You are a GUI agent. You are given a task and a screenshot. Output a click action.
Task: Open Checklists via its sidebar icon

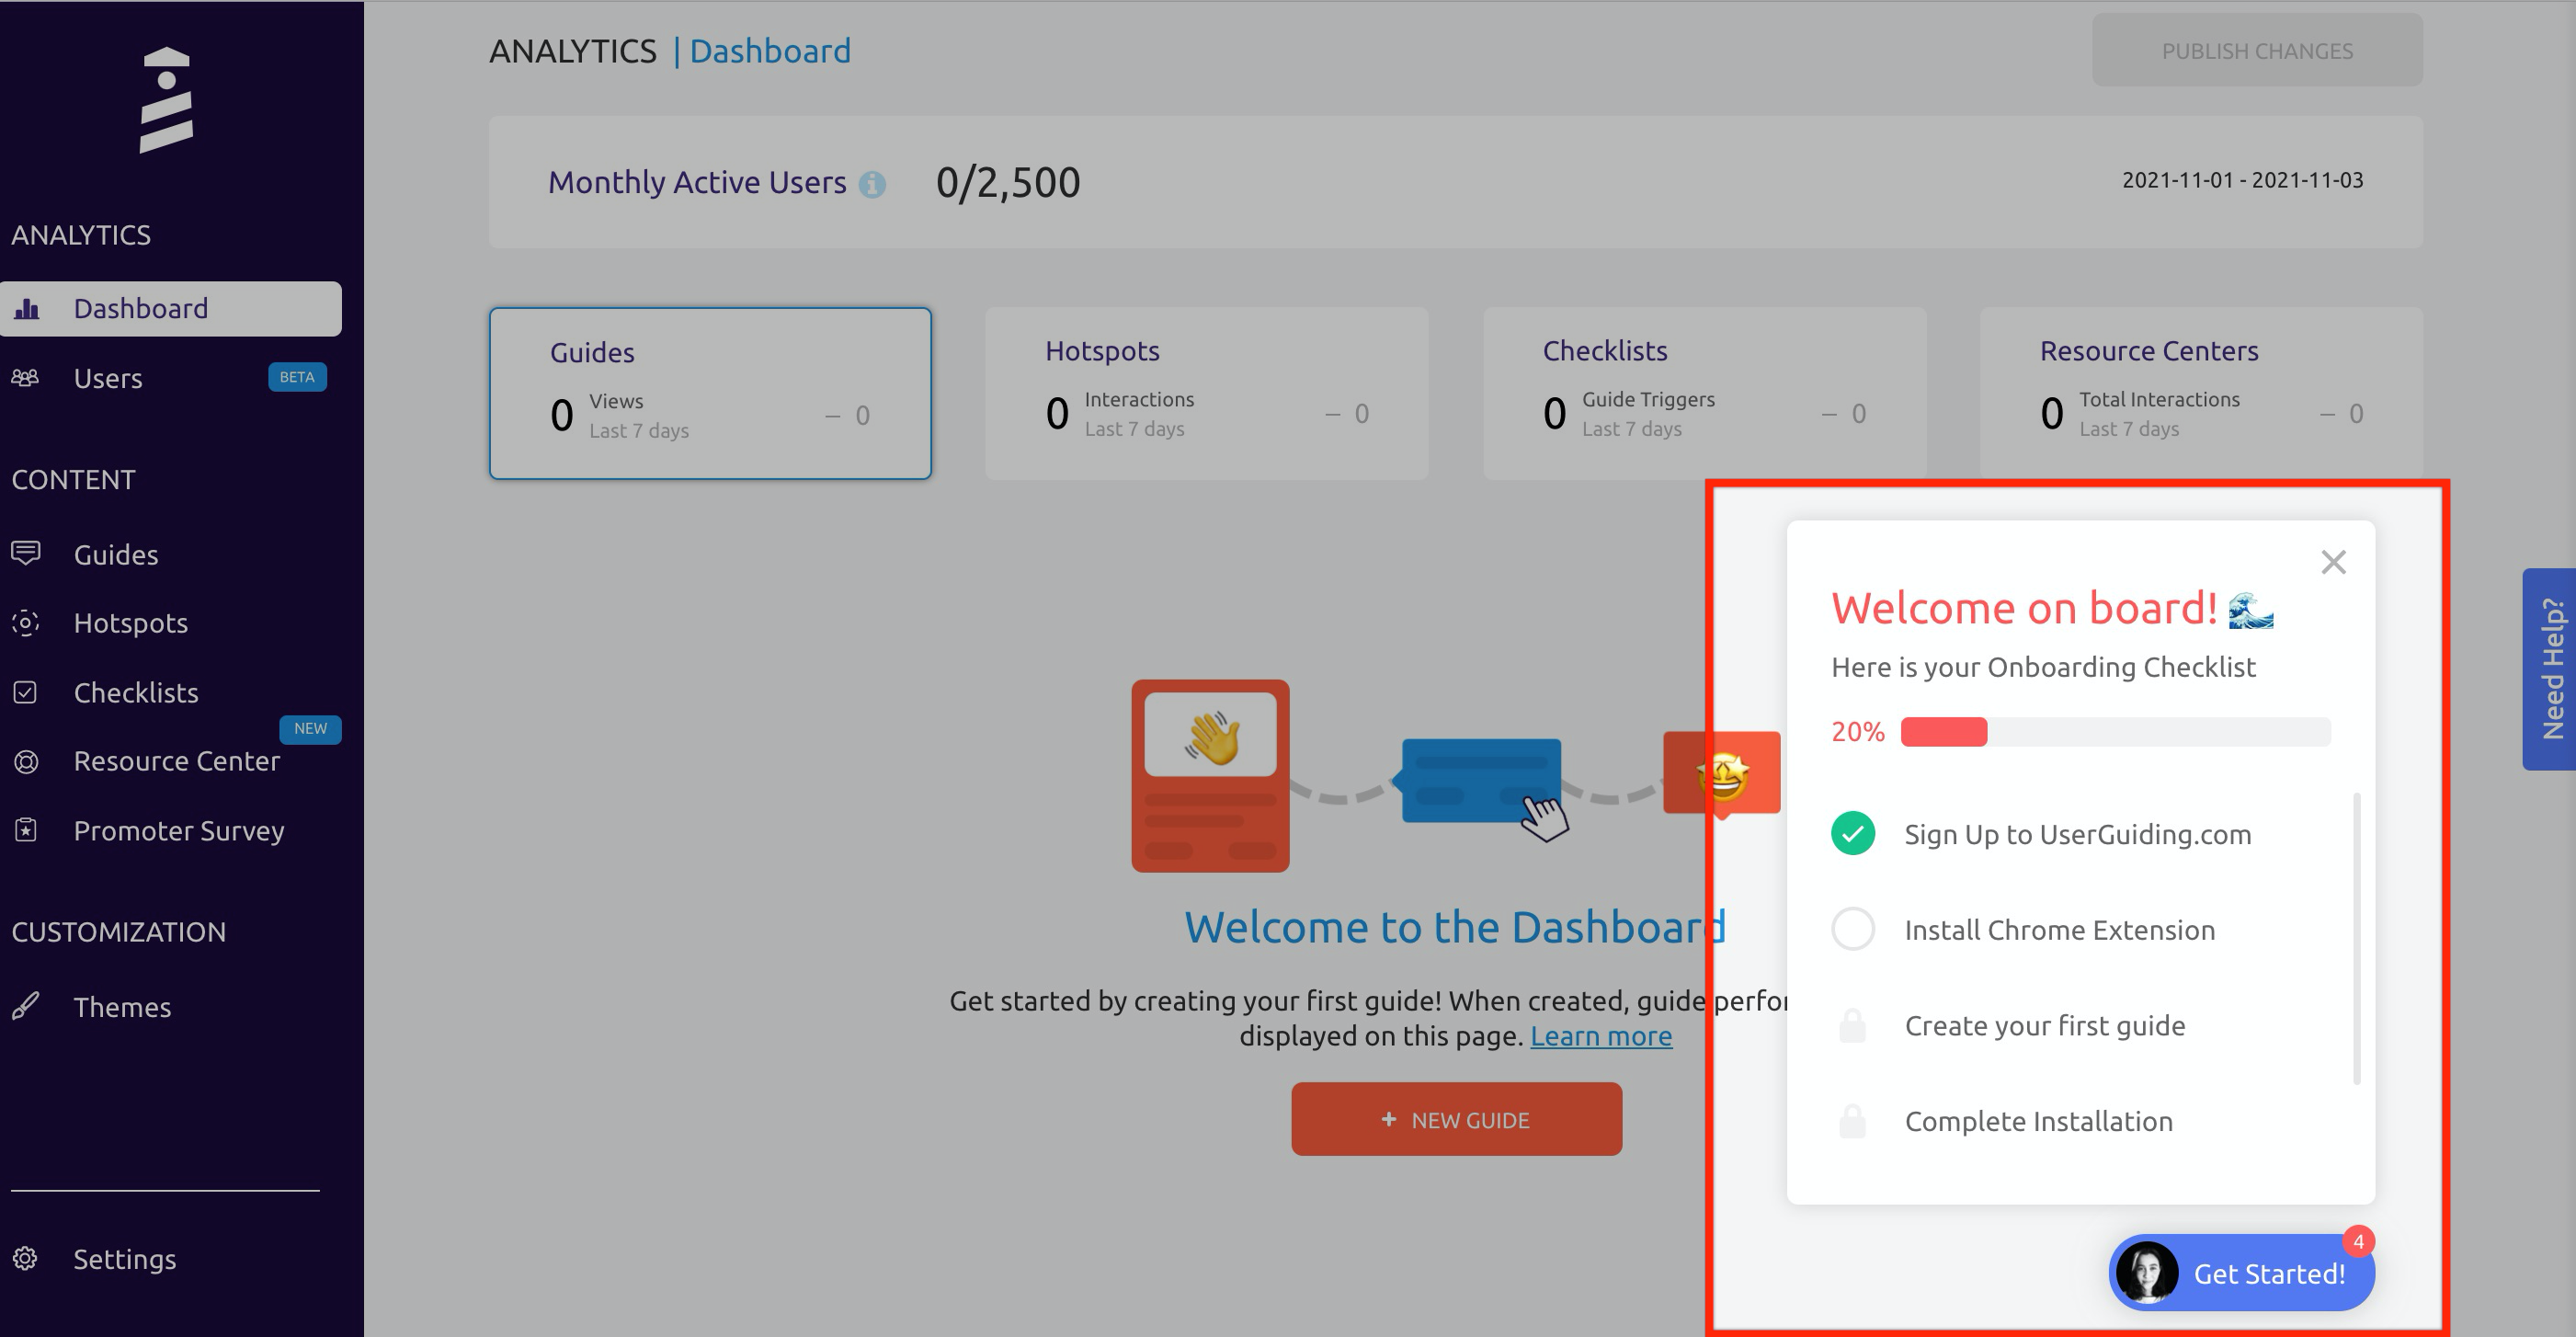point(25,692)
